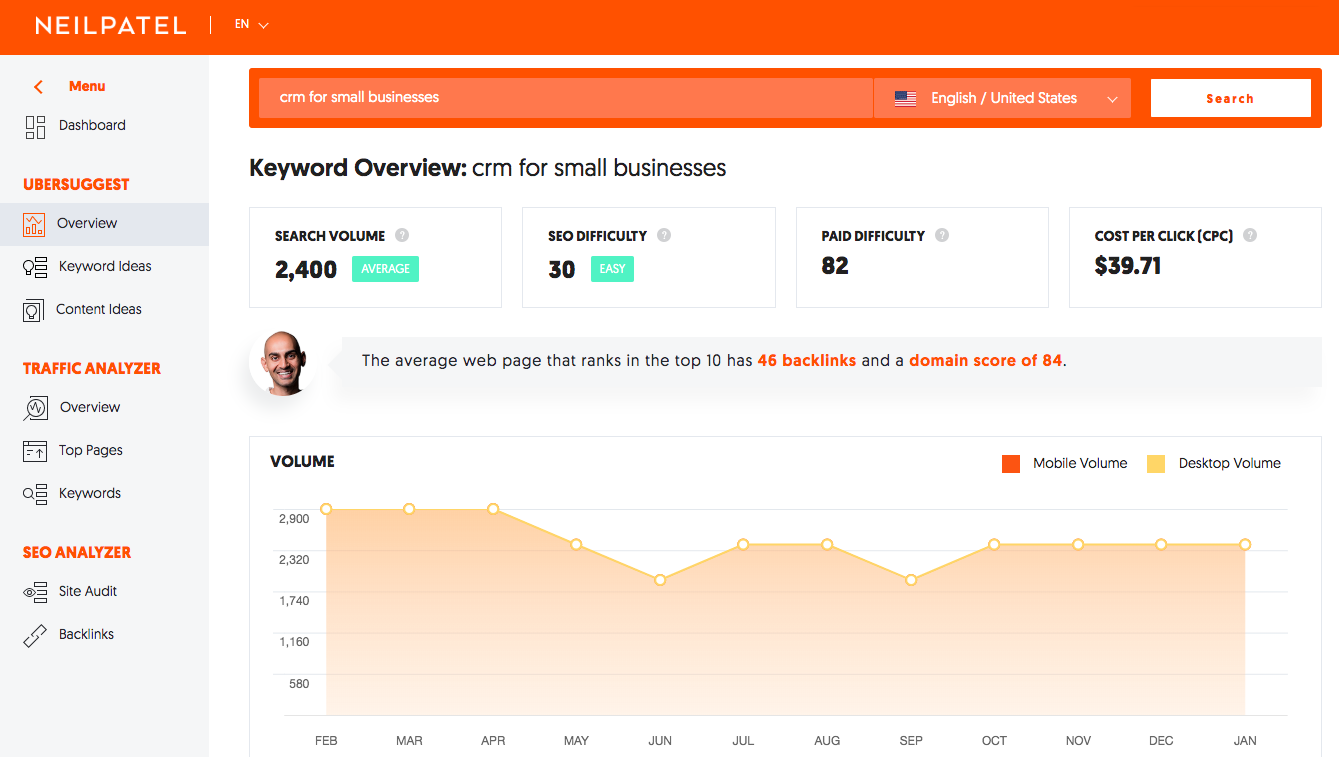Click the JUN data point on chart
The width and height of the screenshot is (1339, 757).
(660, 580)
